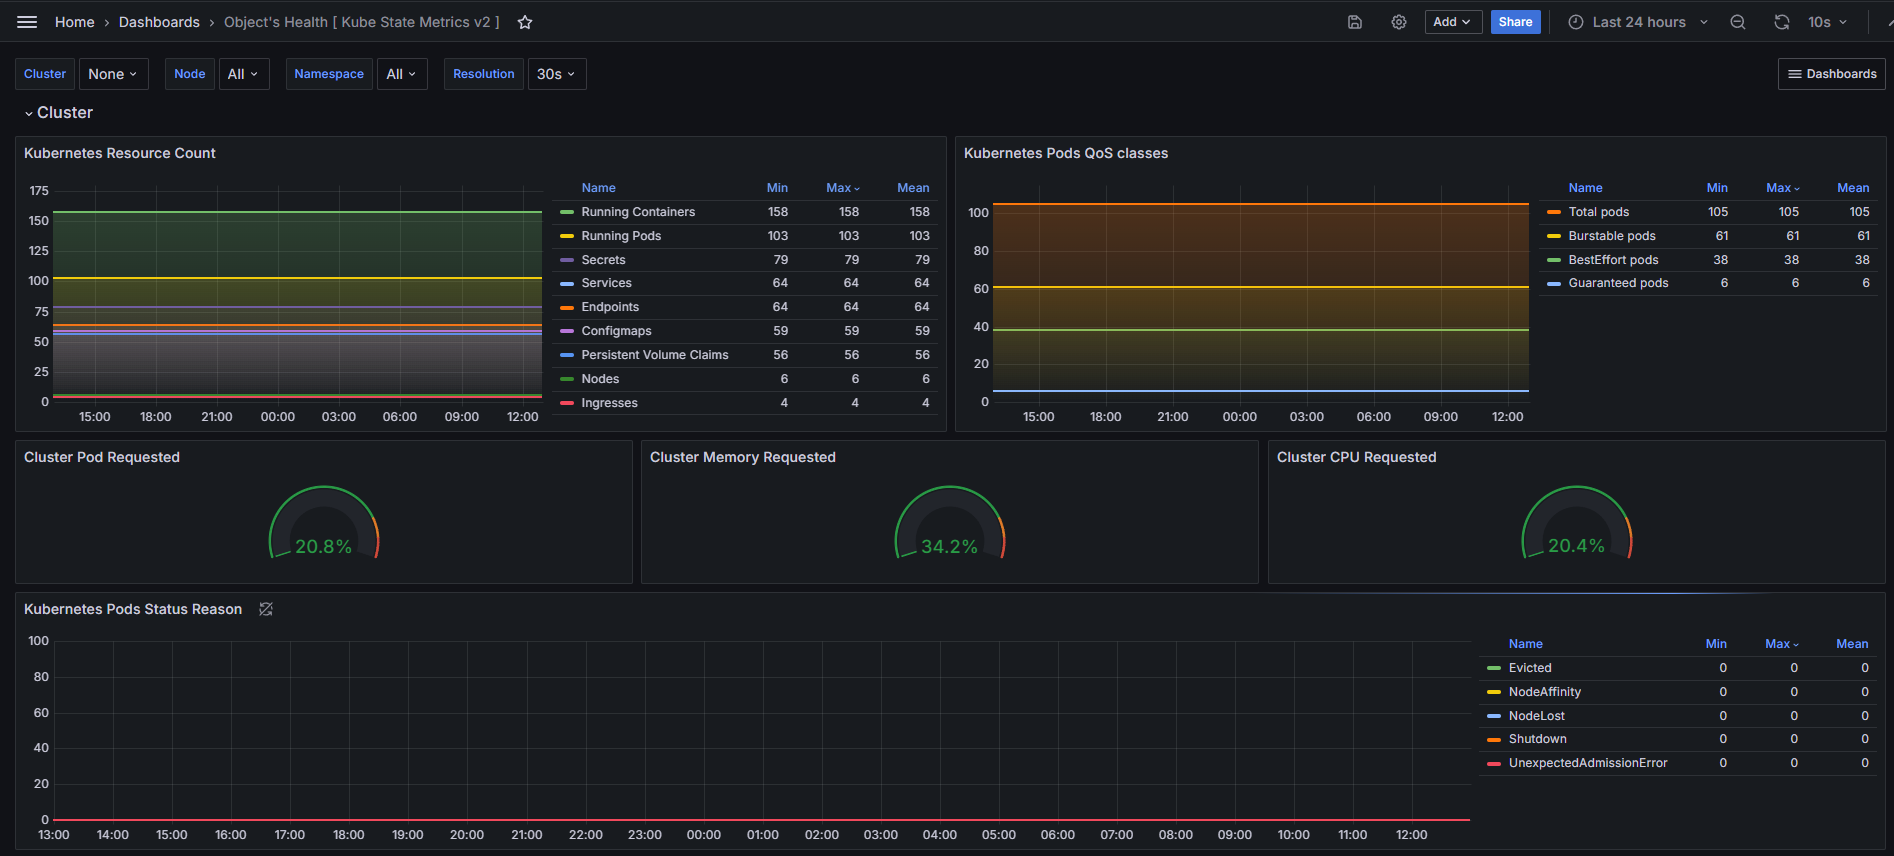Sort Resource Count legend by Mean
This screenshot has width=1894, height=856.
coord(913,188)
